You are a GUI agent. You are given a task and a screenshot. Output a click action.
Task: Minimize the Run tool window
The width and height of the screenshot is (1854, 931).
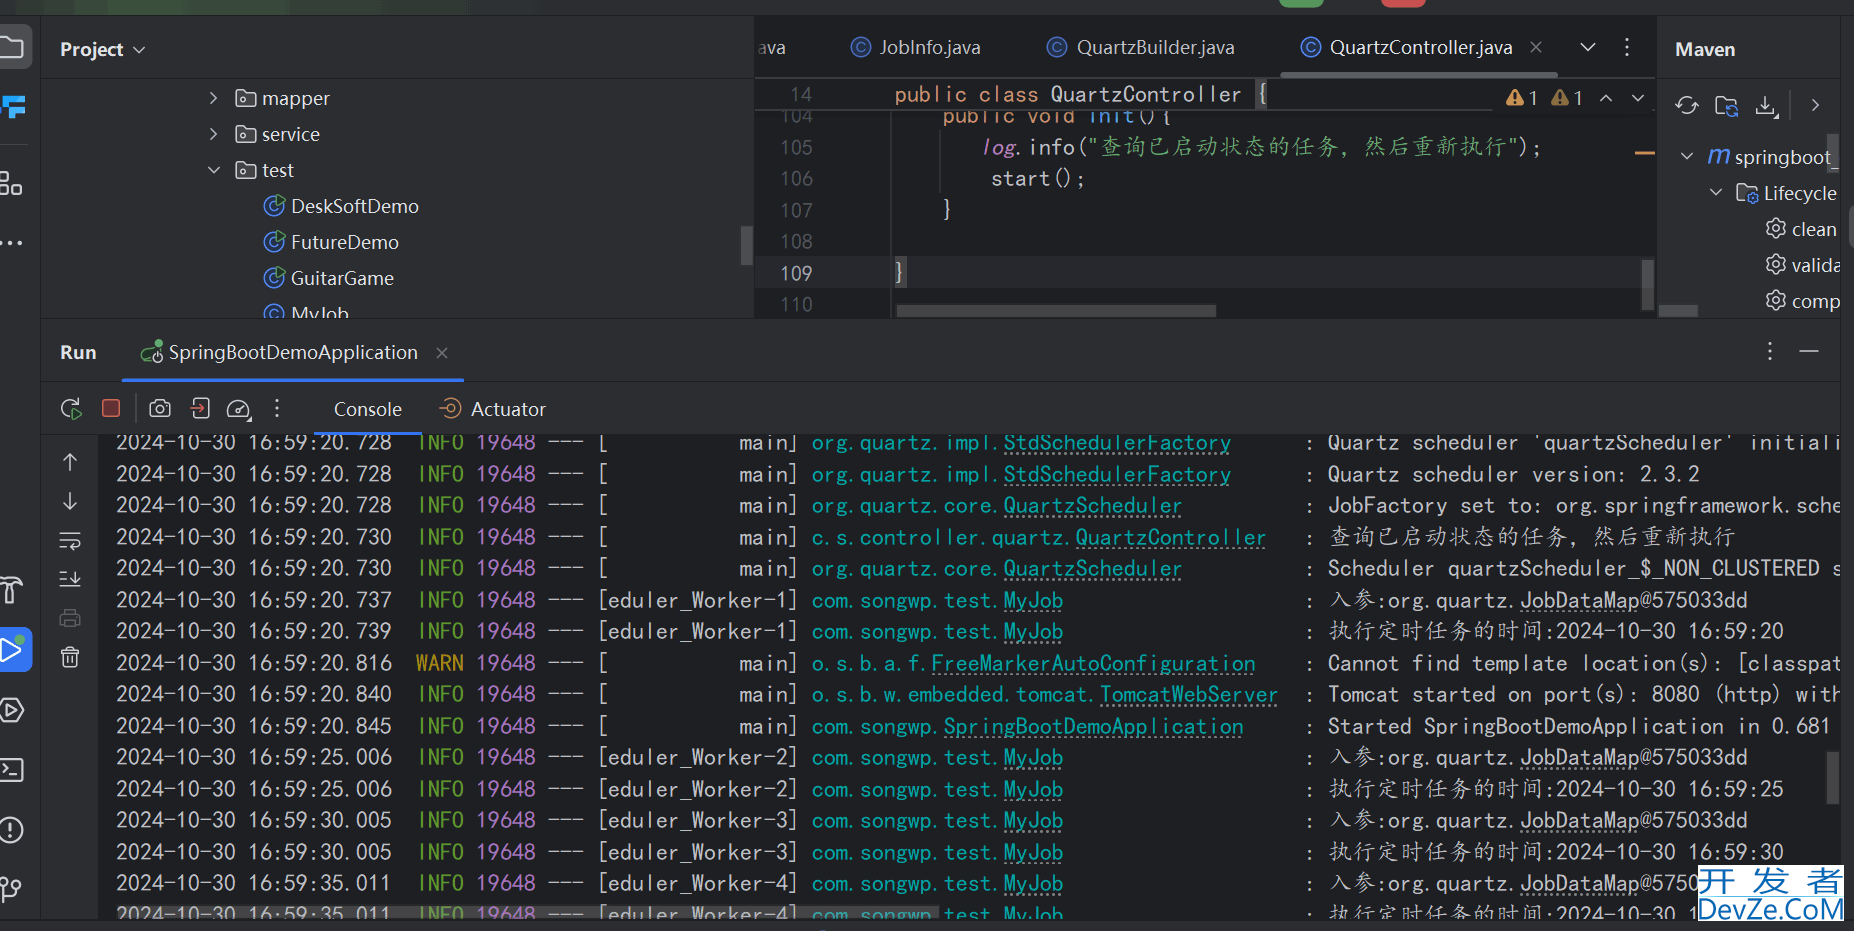pos(1809,351)
